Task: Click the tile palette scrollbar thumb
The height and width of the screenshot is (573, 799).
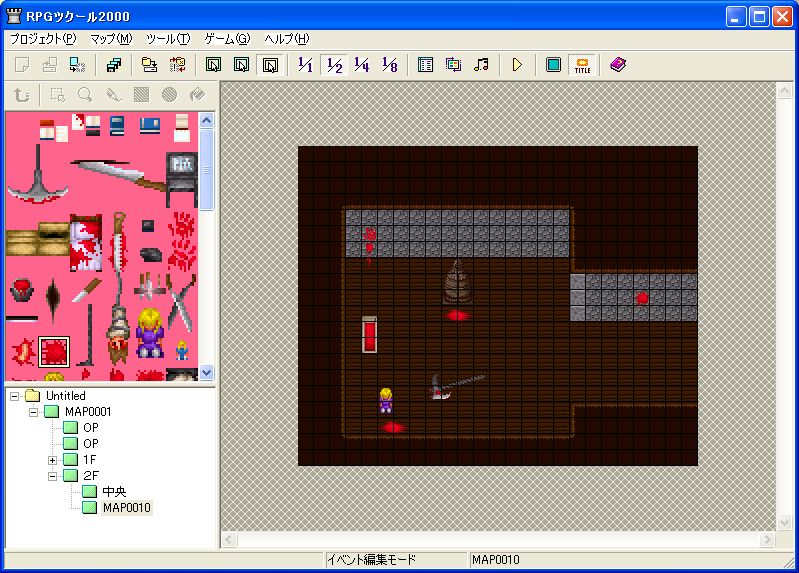Action: pos(206,170)
